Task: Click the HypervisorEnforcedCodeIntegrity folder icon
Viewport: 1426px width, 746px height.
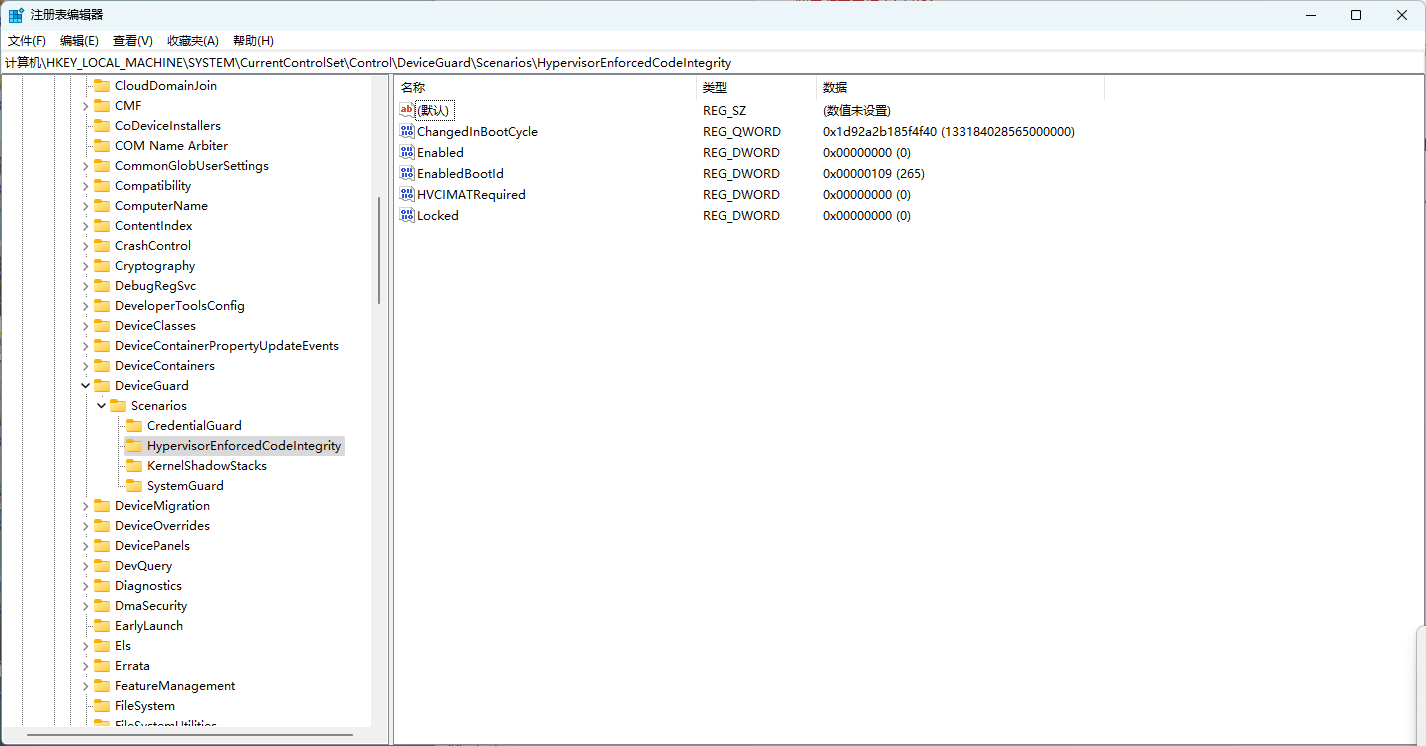Action: tap(134, 445)
